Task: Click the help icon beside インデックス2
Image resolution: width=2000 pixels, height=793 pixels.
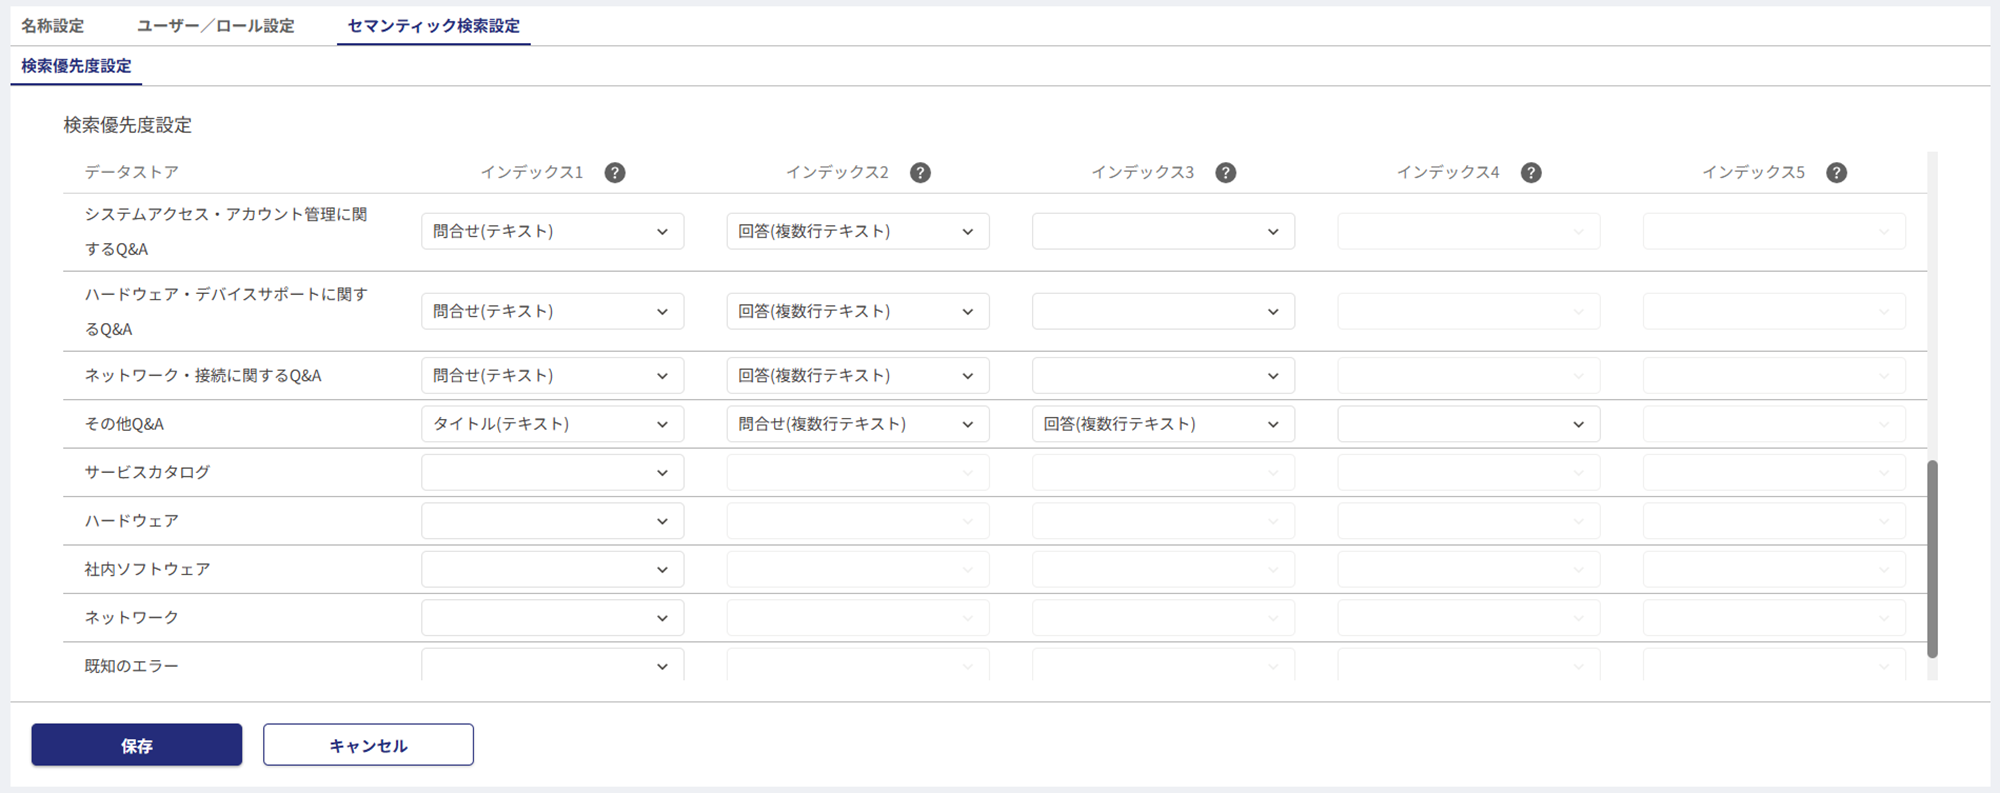Action: click(x=920, y=173)
